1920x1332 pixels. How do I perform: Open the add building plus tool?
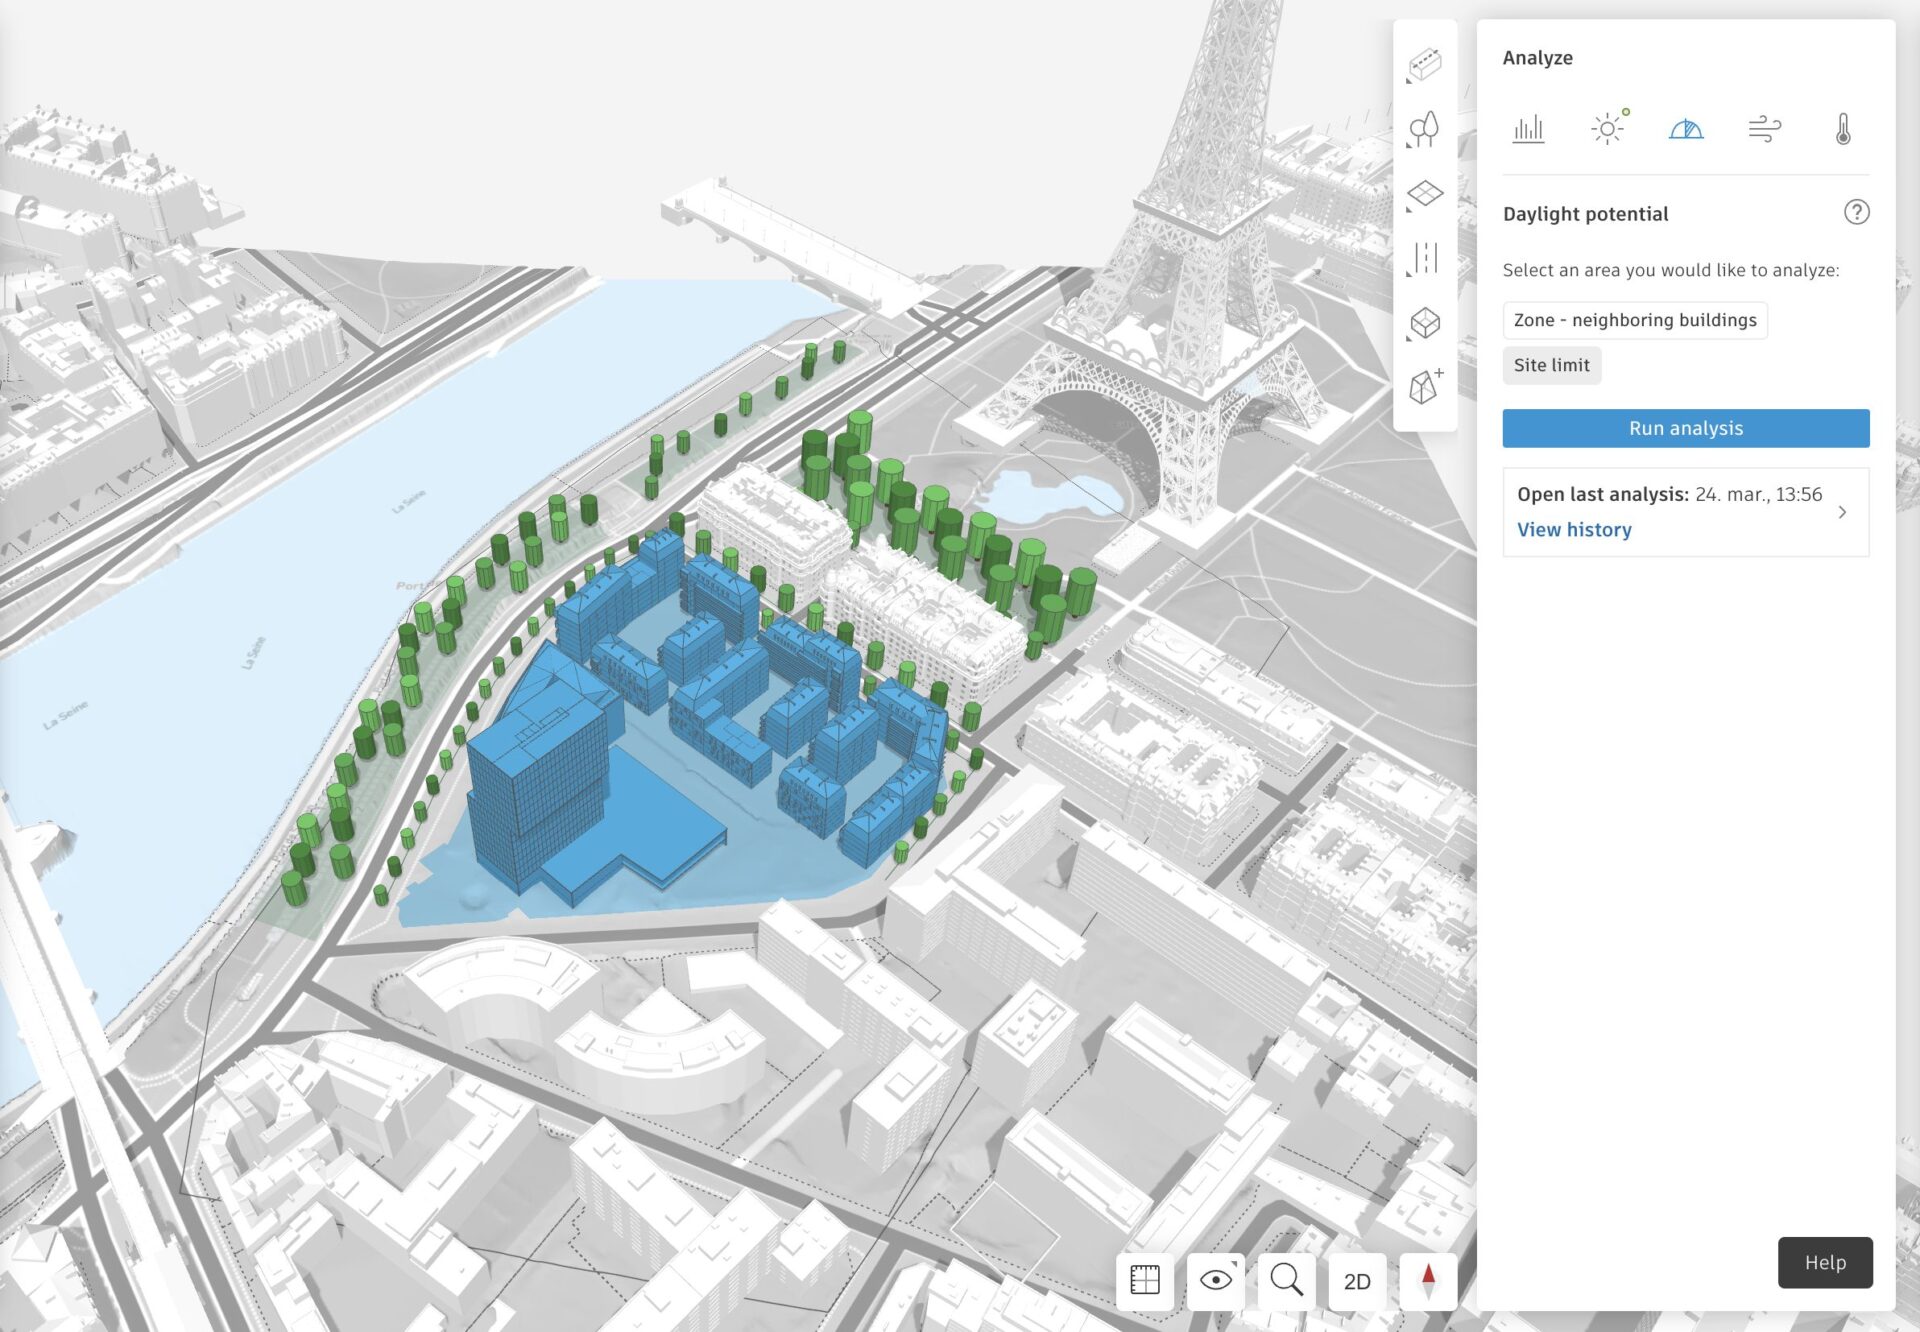pyautogui.click(x=1424, y=386)
